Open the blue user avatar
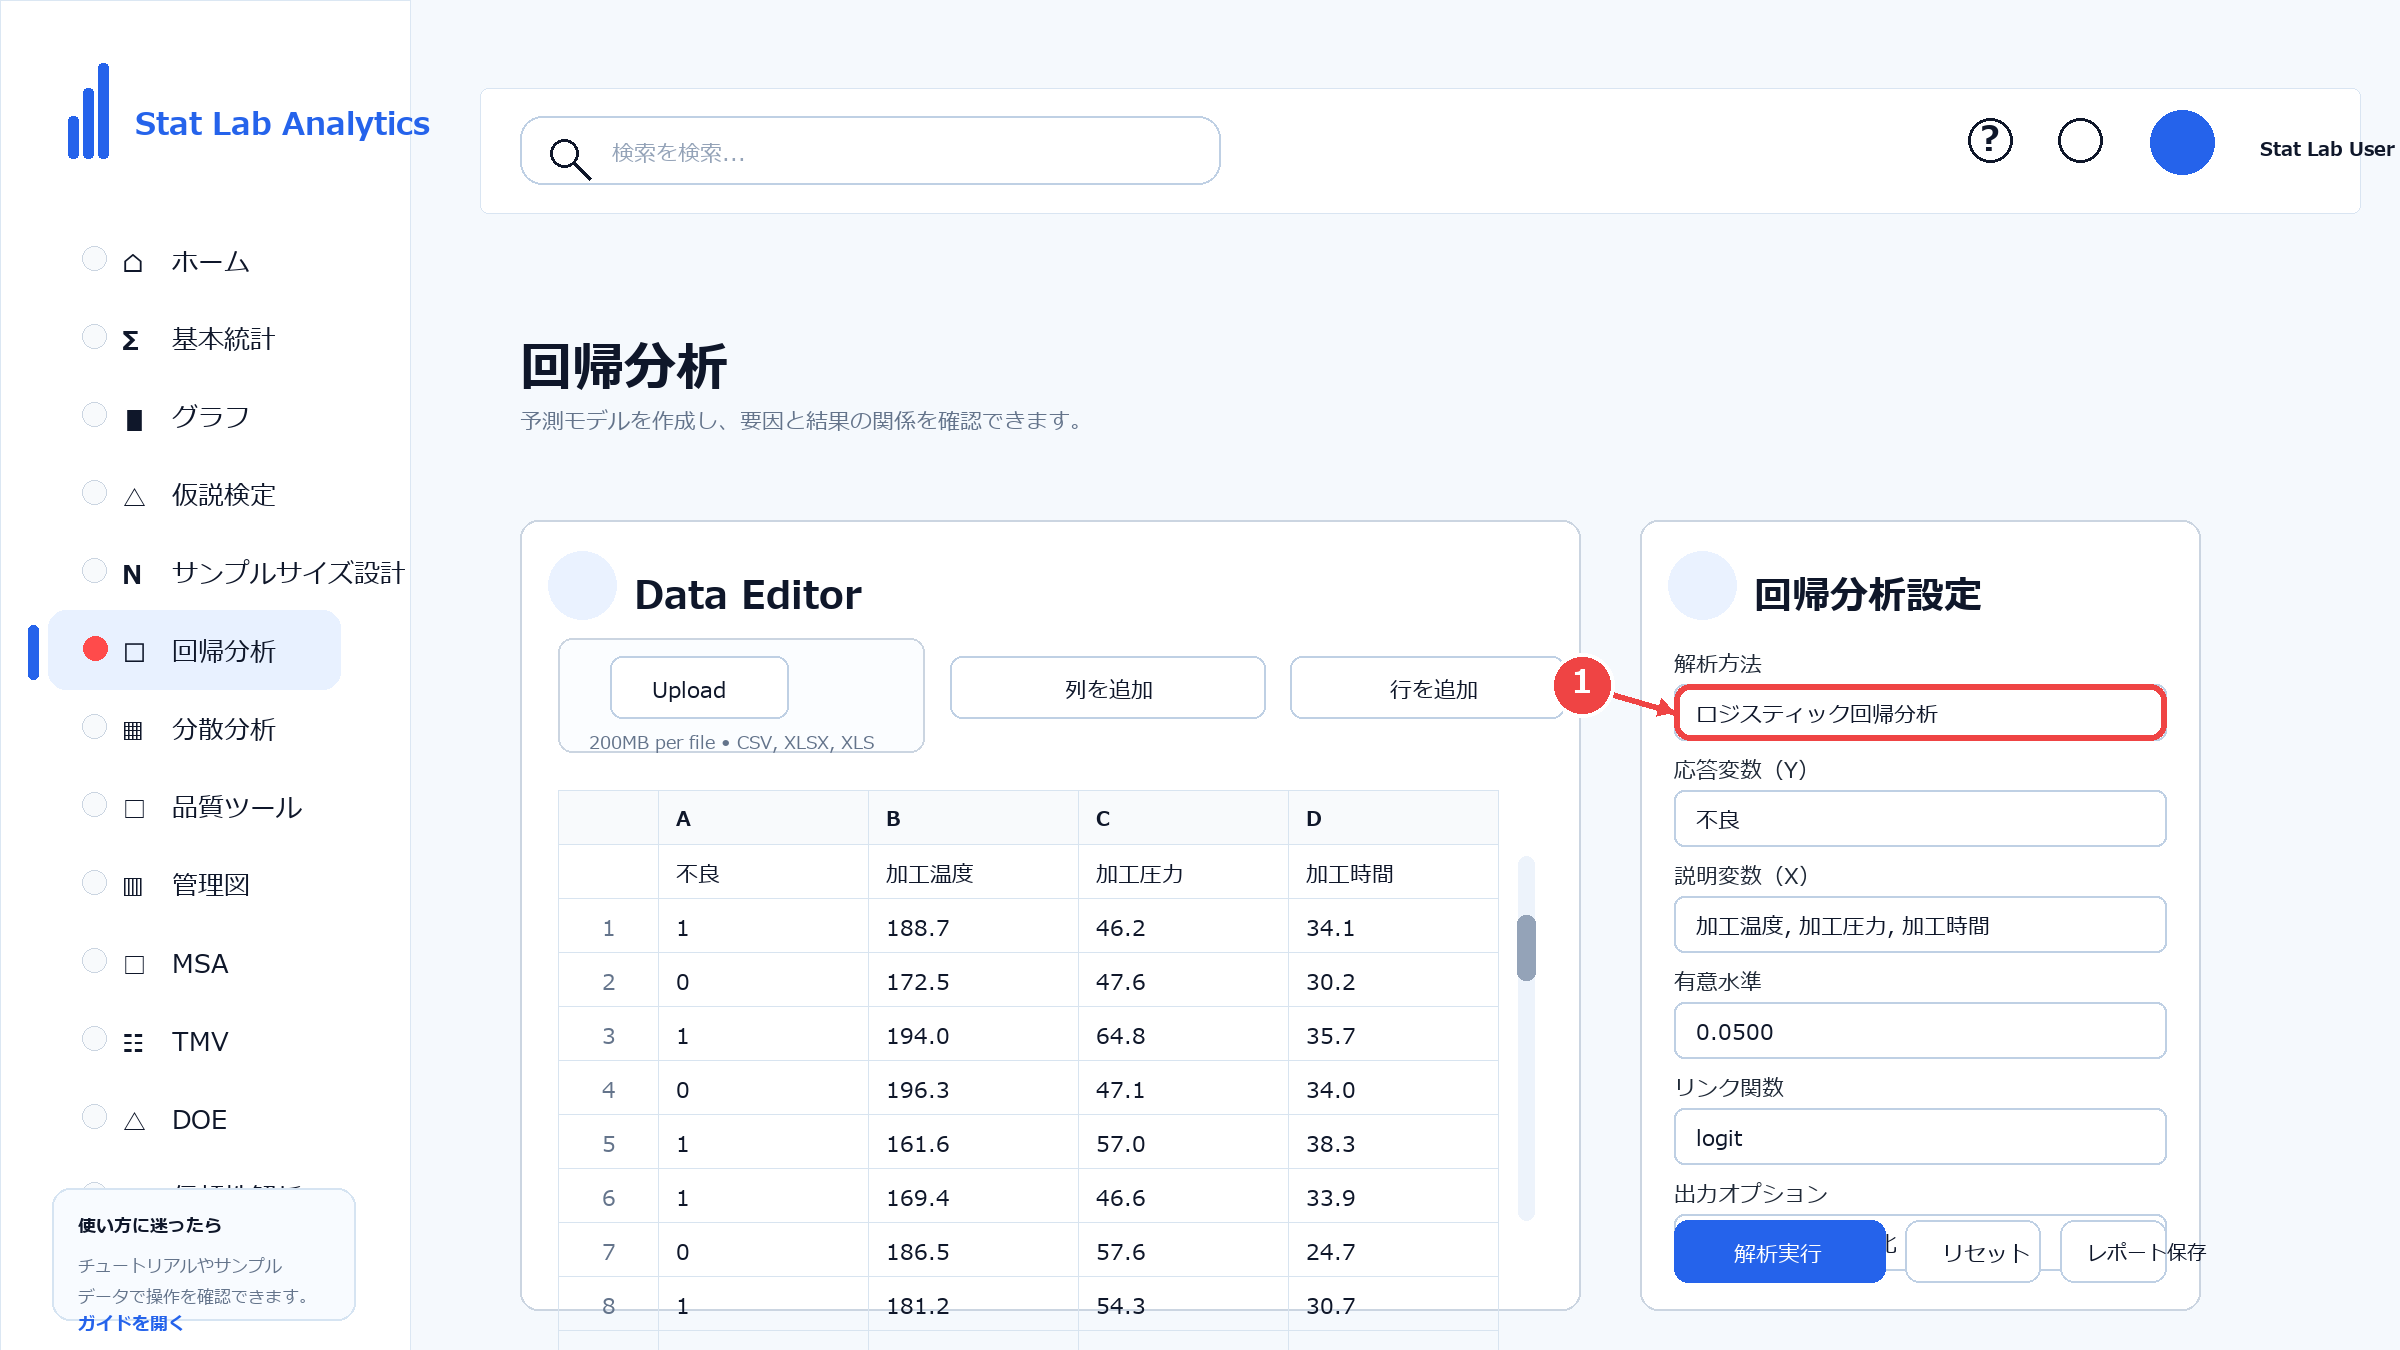Viewport: 2400px width, 1350px height. pos(2182,142)
